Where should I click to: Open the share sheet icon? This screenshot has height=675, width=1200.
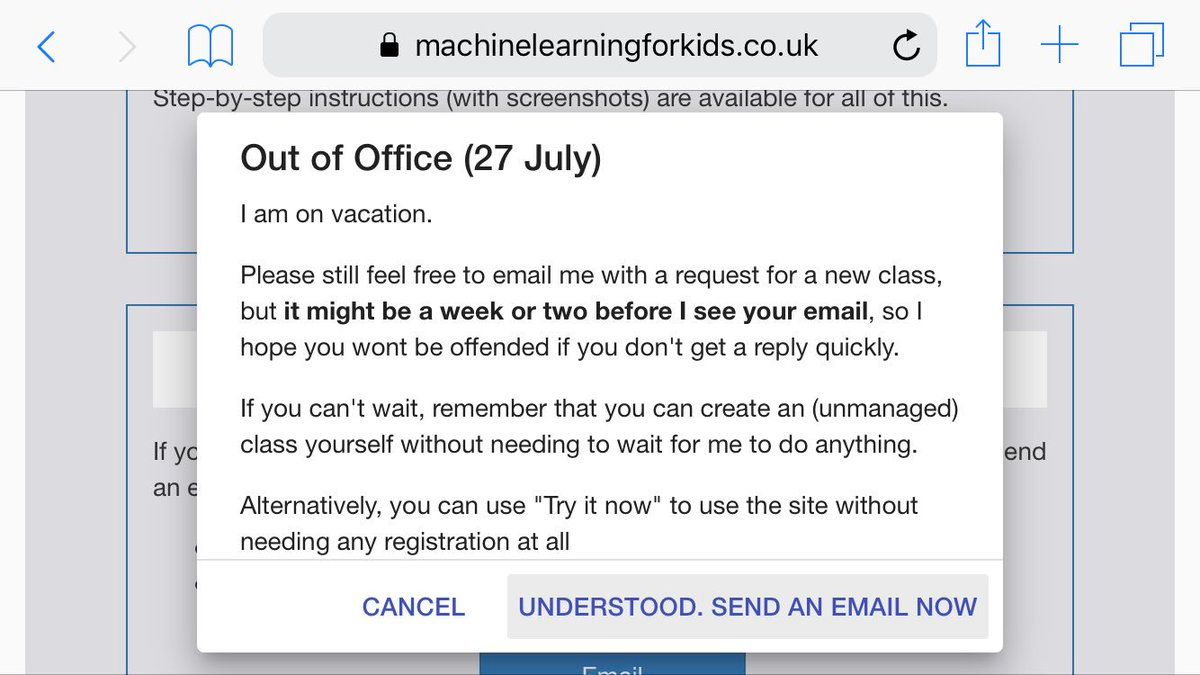983,45
